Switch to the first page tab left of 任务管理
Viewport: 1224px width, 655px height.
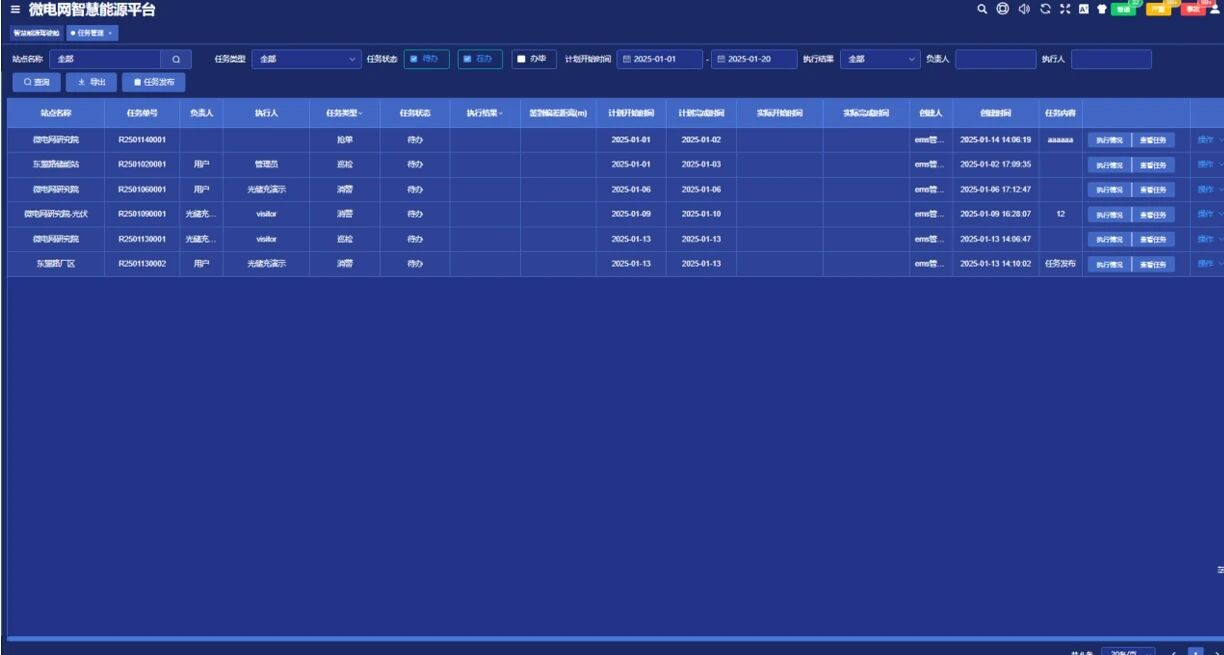click(35, 33)
